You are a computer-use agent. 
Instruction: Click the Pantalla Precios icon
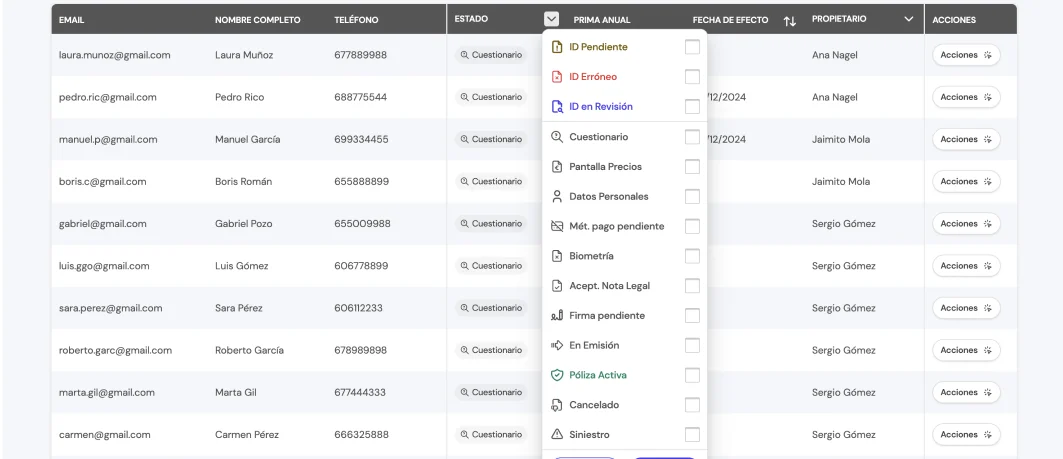[x=557, y=167]
